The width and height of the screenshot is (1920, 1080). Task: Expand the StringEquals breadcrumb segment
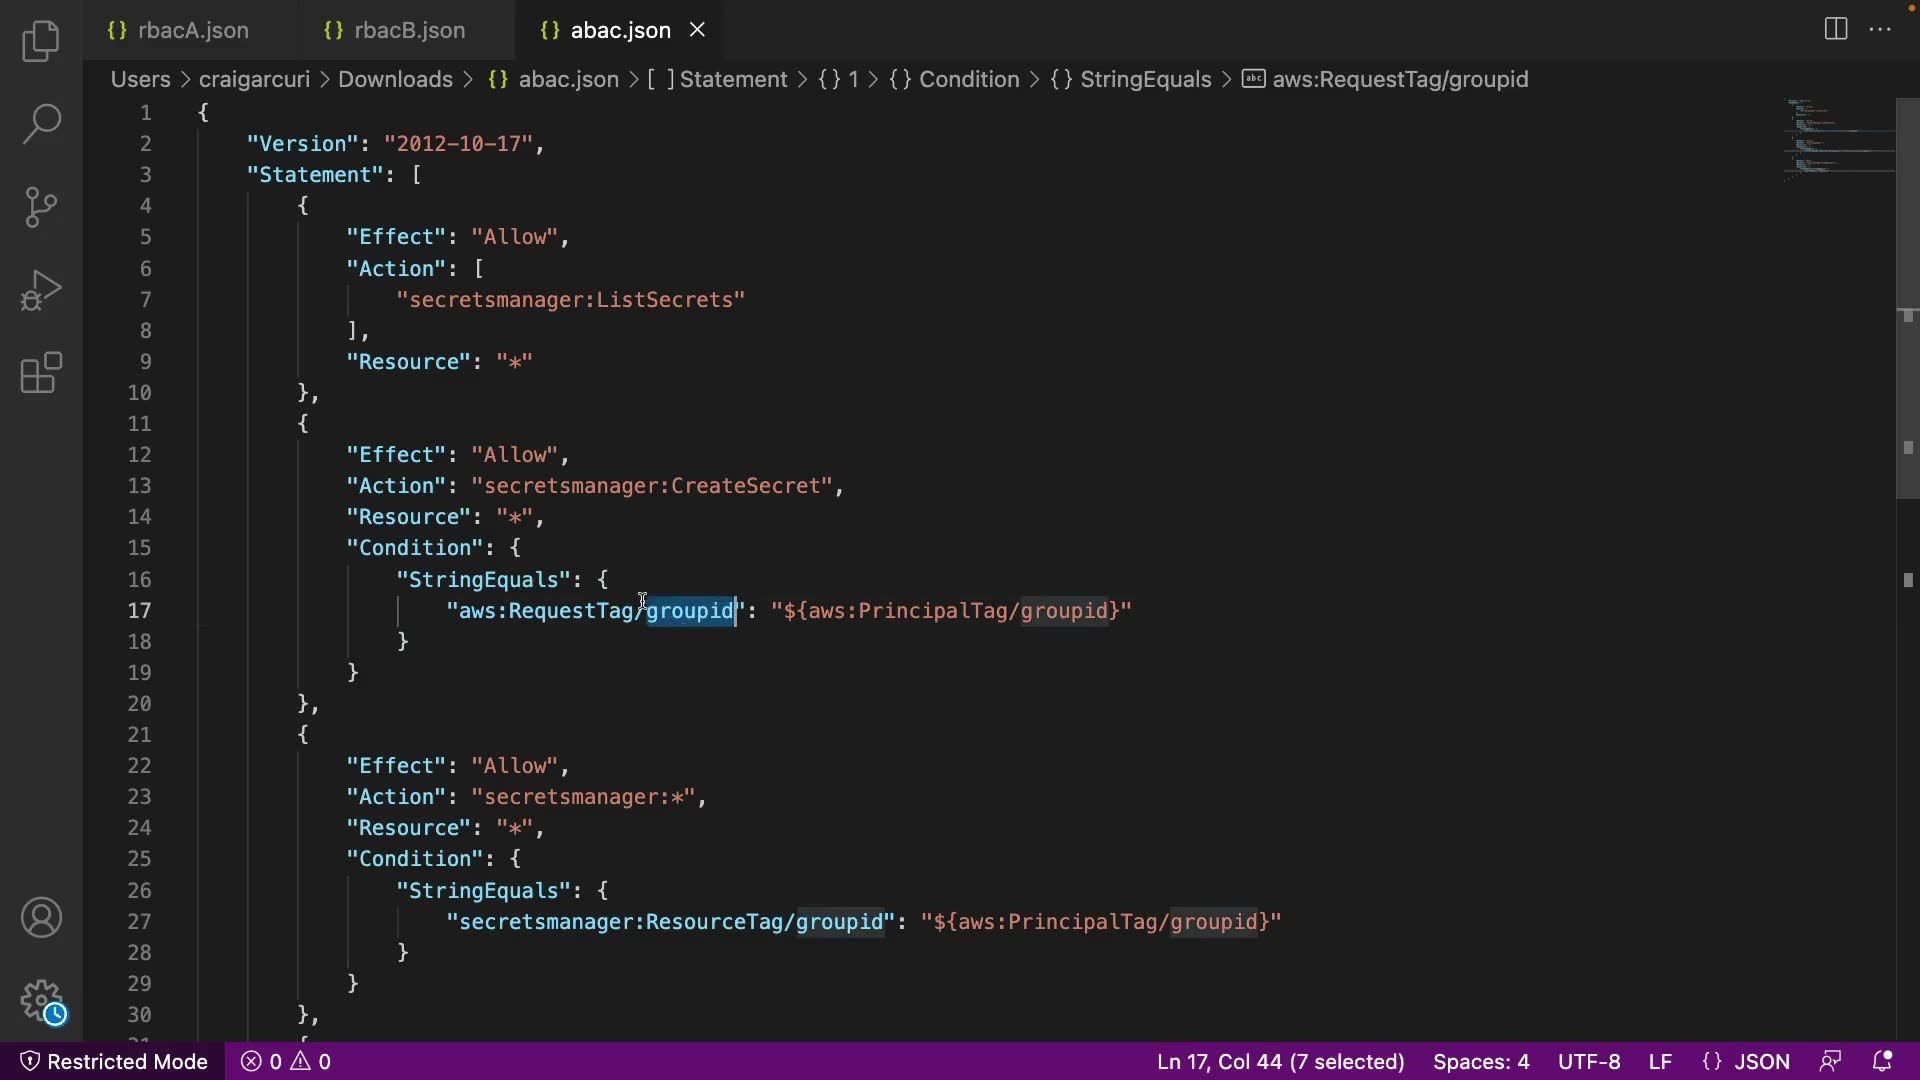click(1145, 79)
